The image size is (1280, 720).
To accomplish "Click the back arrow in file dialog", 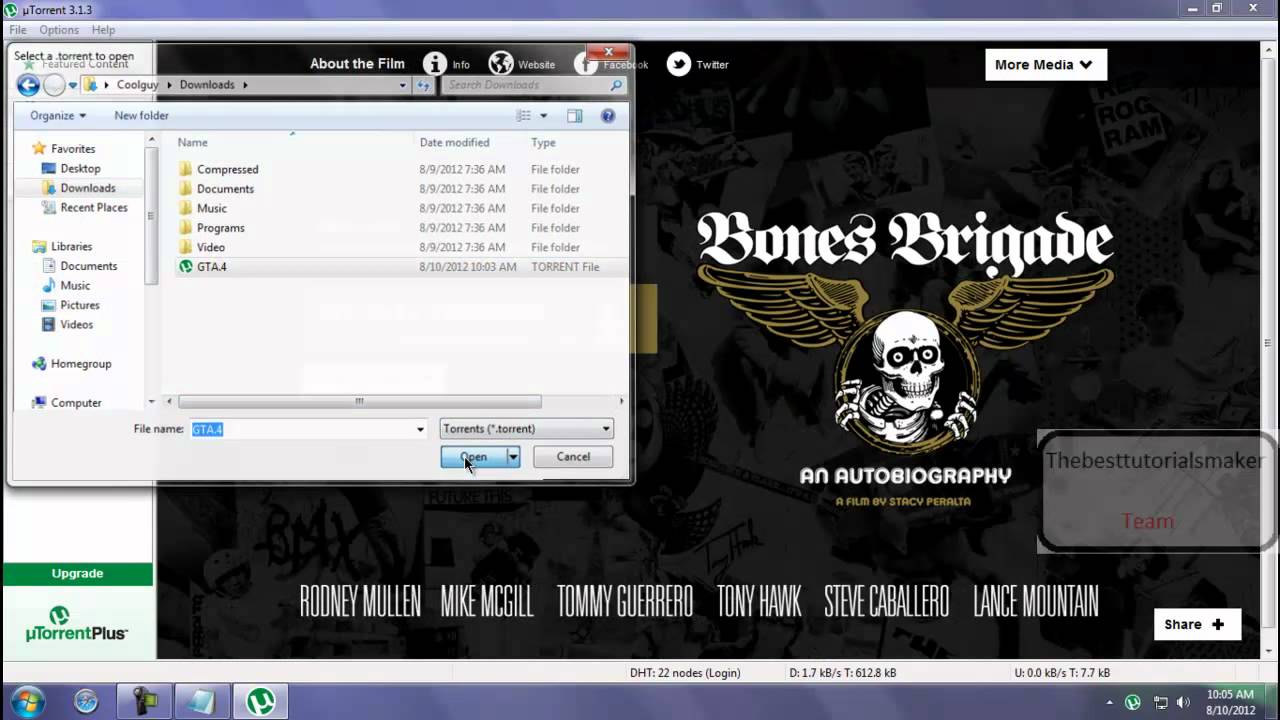I will 28,86.
